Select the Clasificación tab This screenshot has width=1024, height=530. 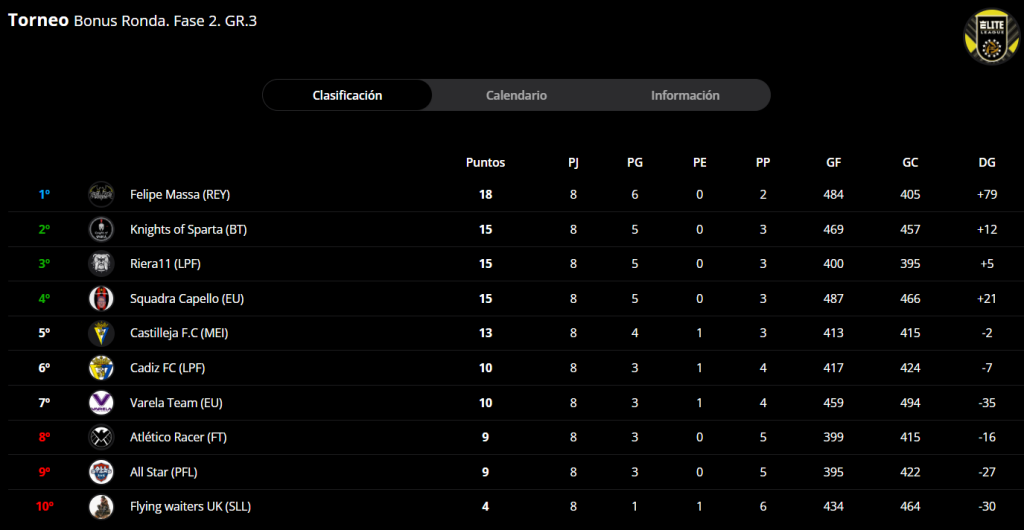click(347, 95)
